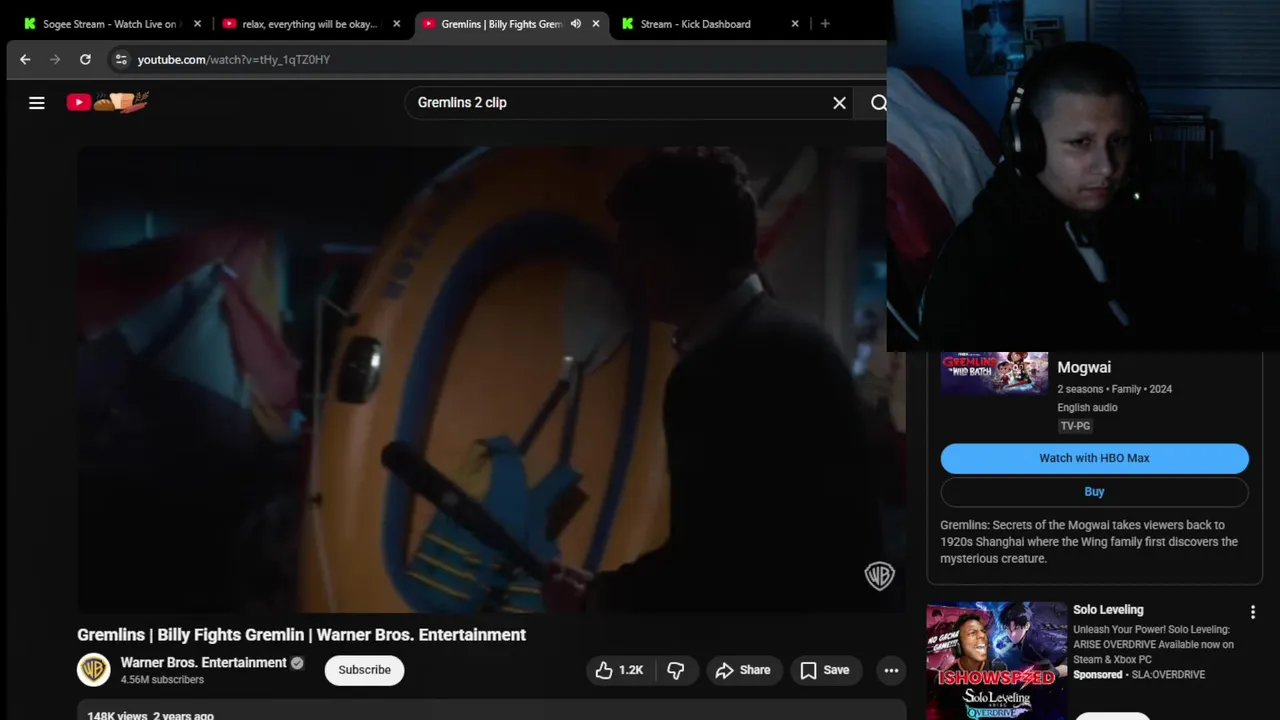The width and height of the screenshot is (1280, 720).
Task: Close the Stream - Kick Dashboard tab
Action: click(x=795, y=23)
